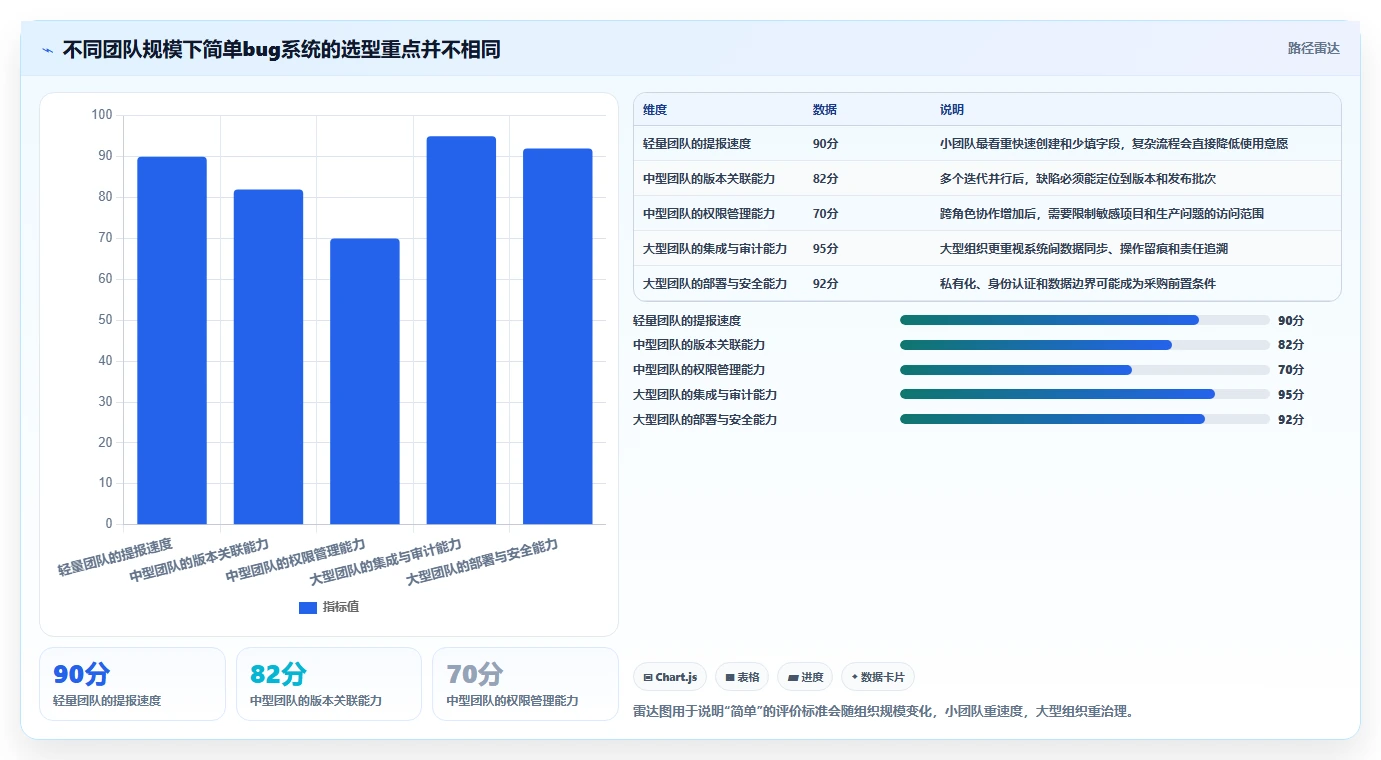The height and width of the screenshot is (760, 1381).
Task: Click 中型团队的权限管理能力 in the table
Action: point(709,214)
